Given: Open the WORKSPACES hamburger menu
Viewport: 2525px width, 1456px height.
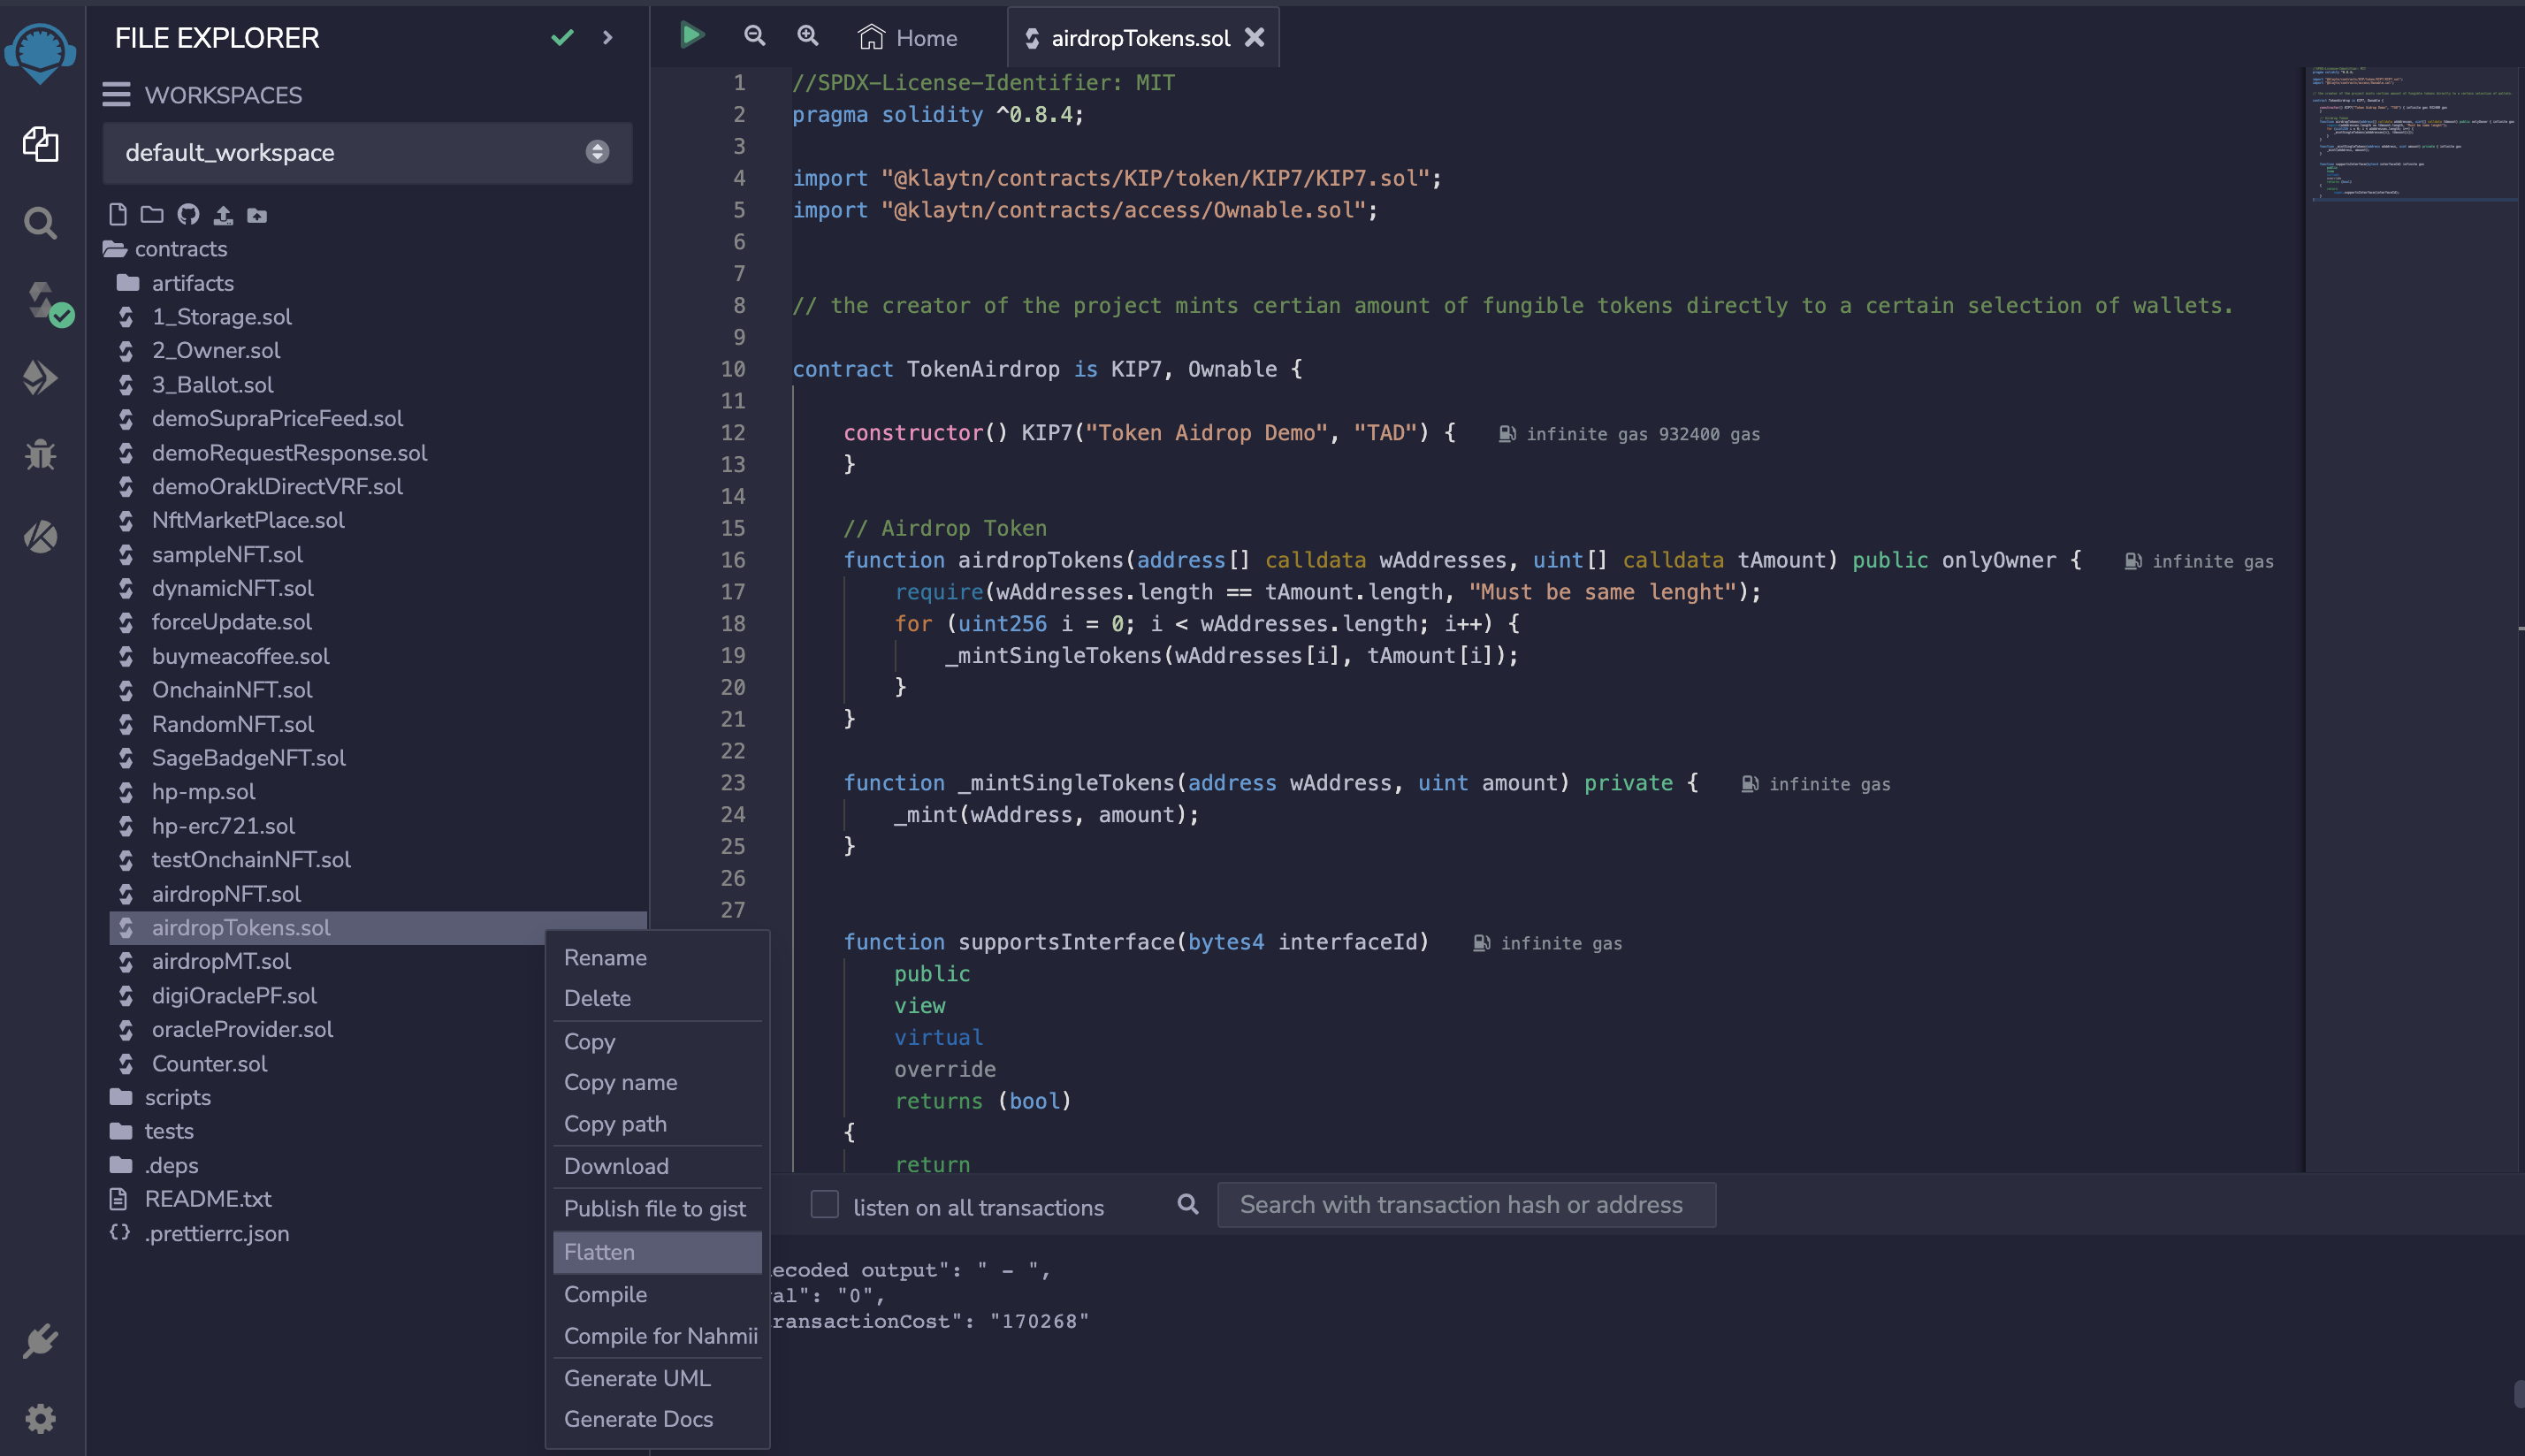Looking at the screenshot, I should [x=116, y=95].
